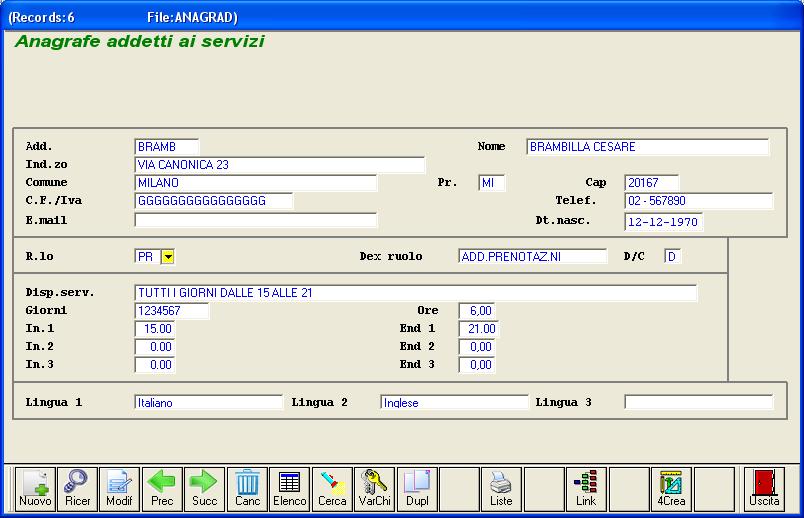
Task: Click the R.lo field containing PR
Action: (x=148, y=256)
